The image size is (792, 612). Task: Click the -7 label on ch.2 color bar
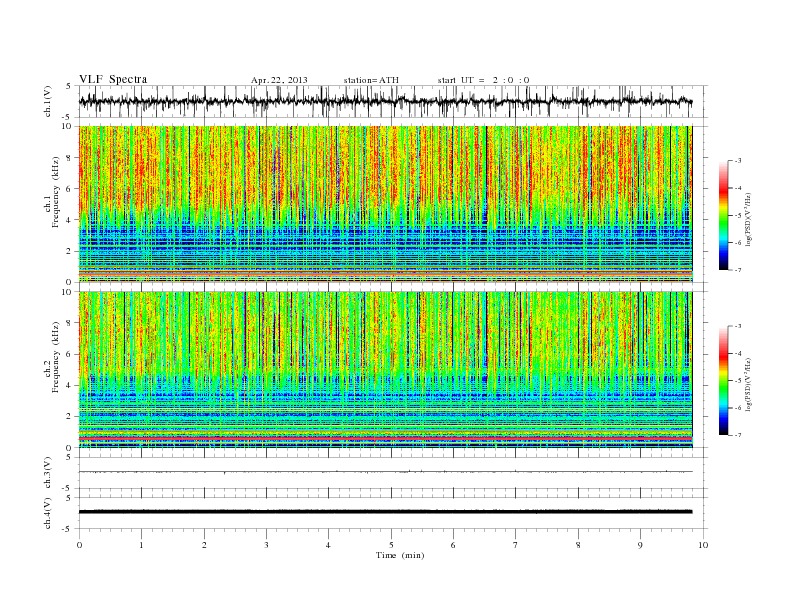pyautogui.click(x=737, y=435)
